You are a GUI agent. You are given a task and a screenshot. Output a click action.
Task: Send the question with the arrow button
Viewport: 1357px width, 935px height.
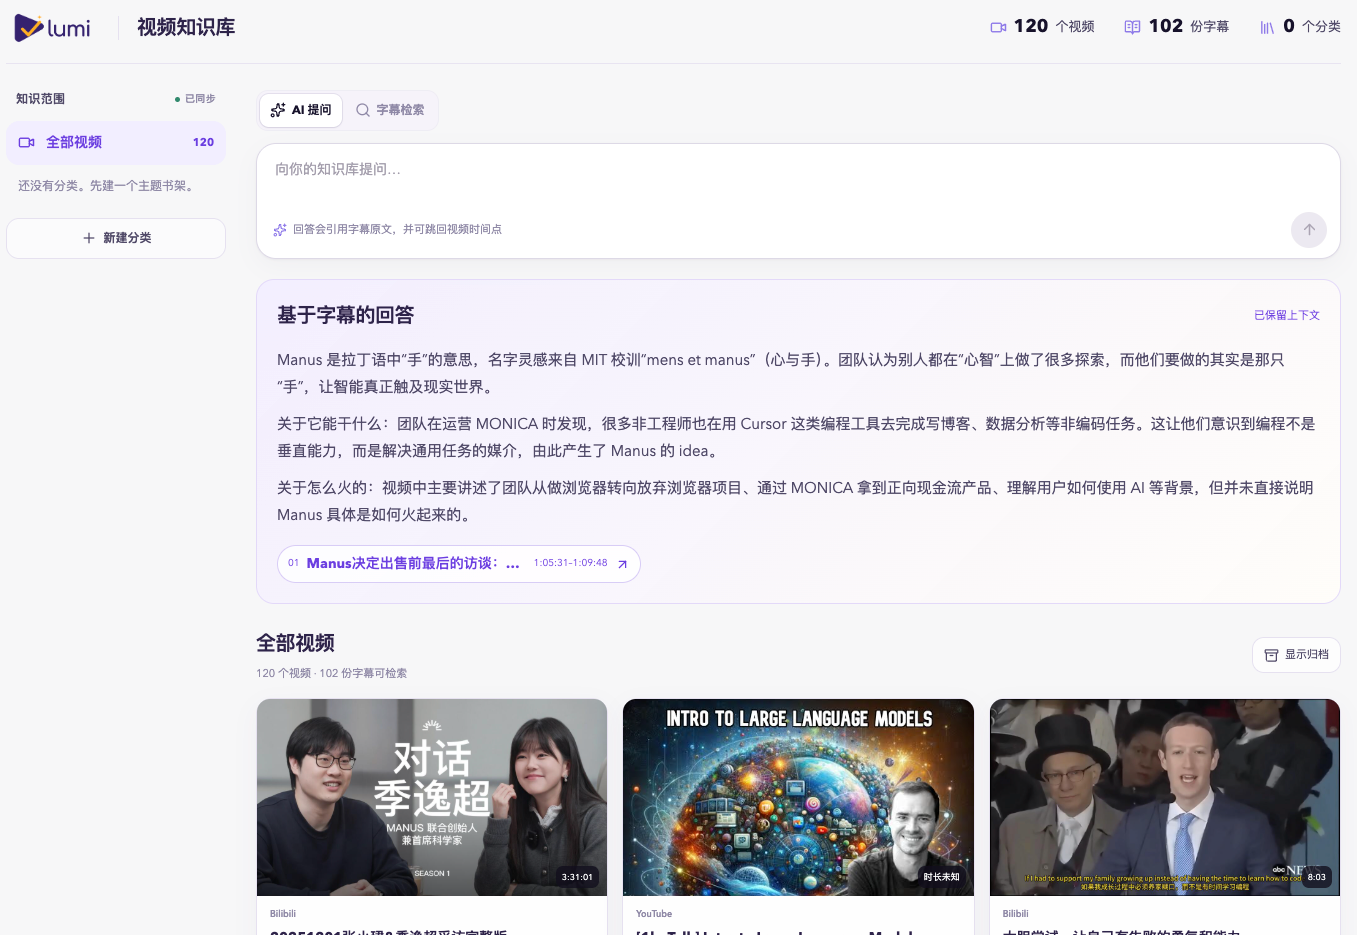pos(1309,230)
